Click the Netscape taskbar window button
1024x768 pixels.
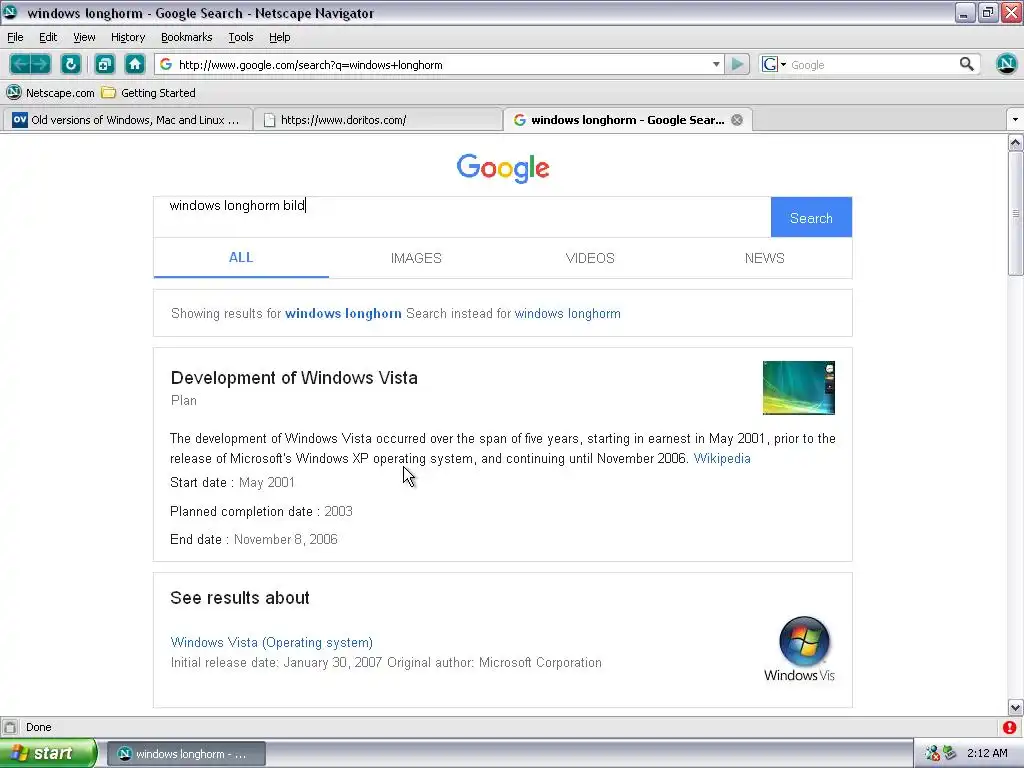pyautogui.click(x=186, y=754)
